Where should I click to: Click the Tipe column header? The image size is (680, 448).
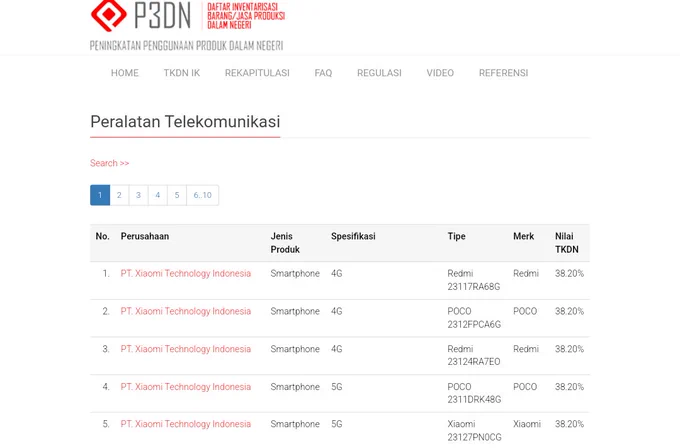[x=457, y=236]
